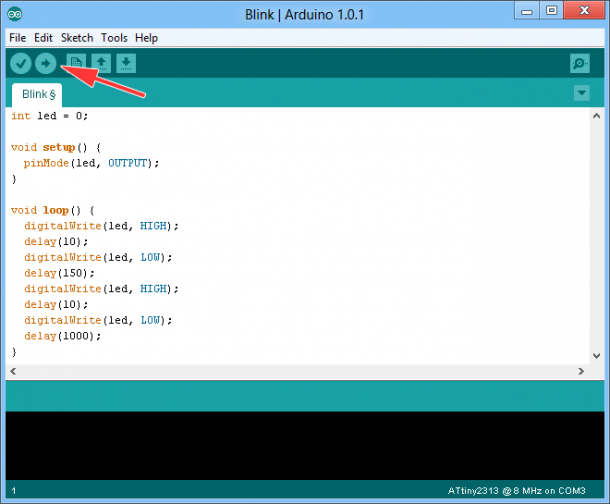Click the black console output area
The width and height of the screenshot is (610, 504).
[x=300, y=445]
